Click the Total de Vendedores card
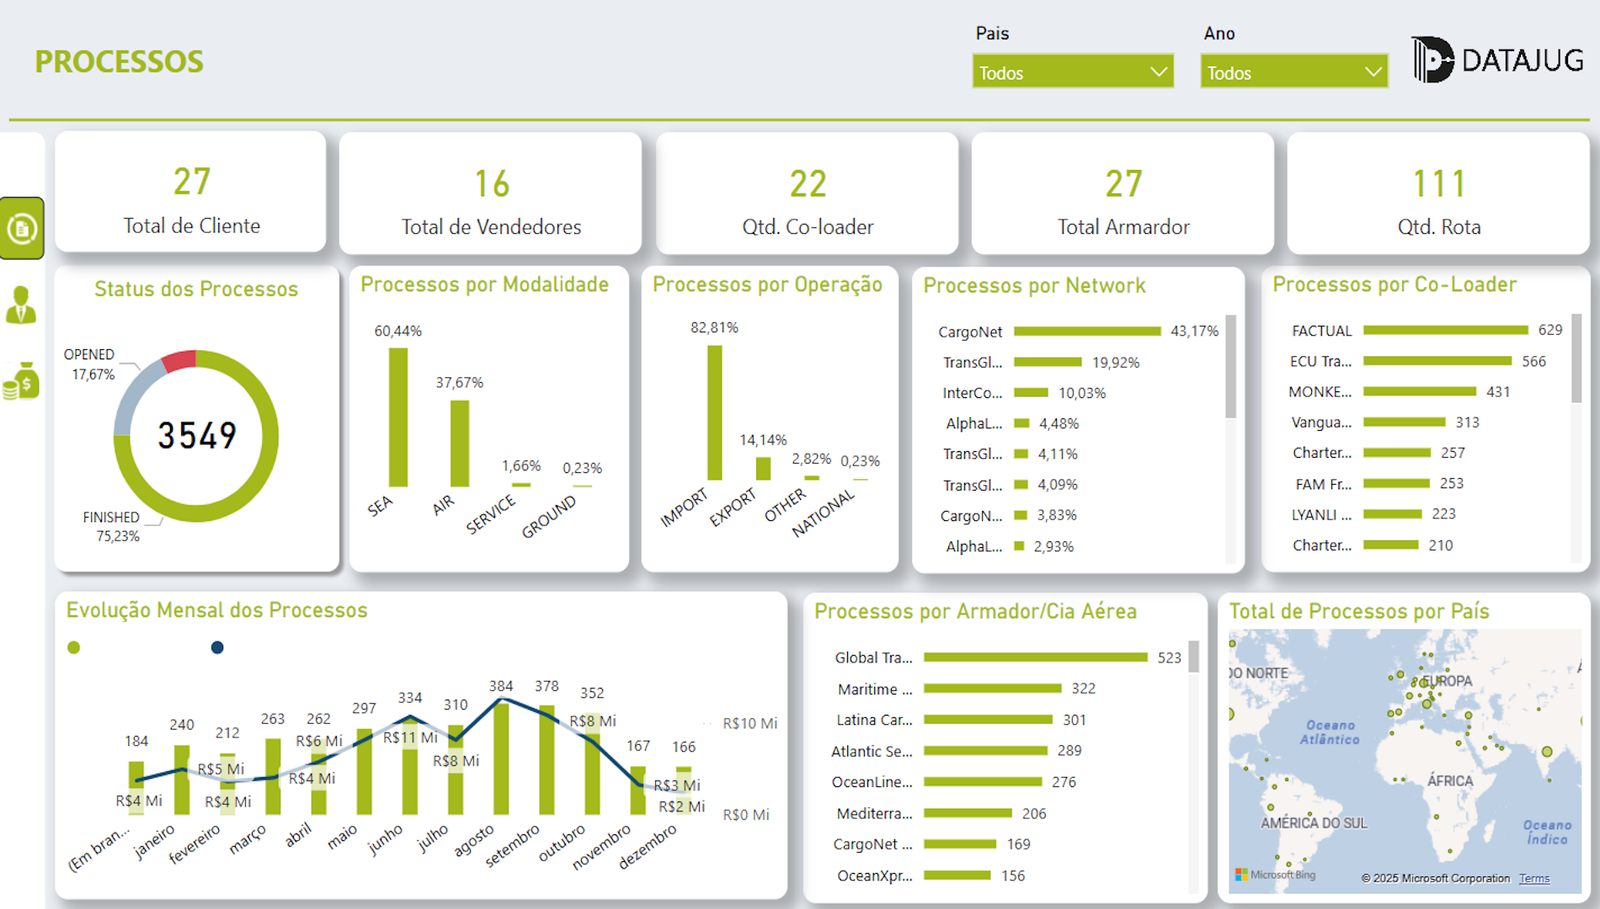Viewport: 1600px width, 909px height. point(490,194)
